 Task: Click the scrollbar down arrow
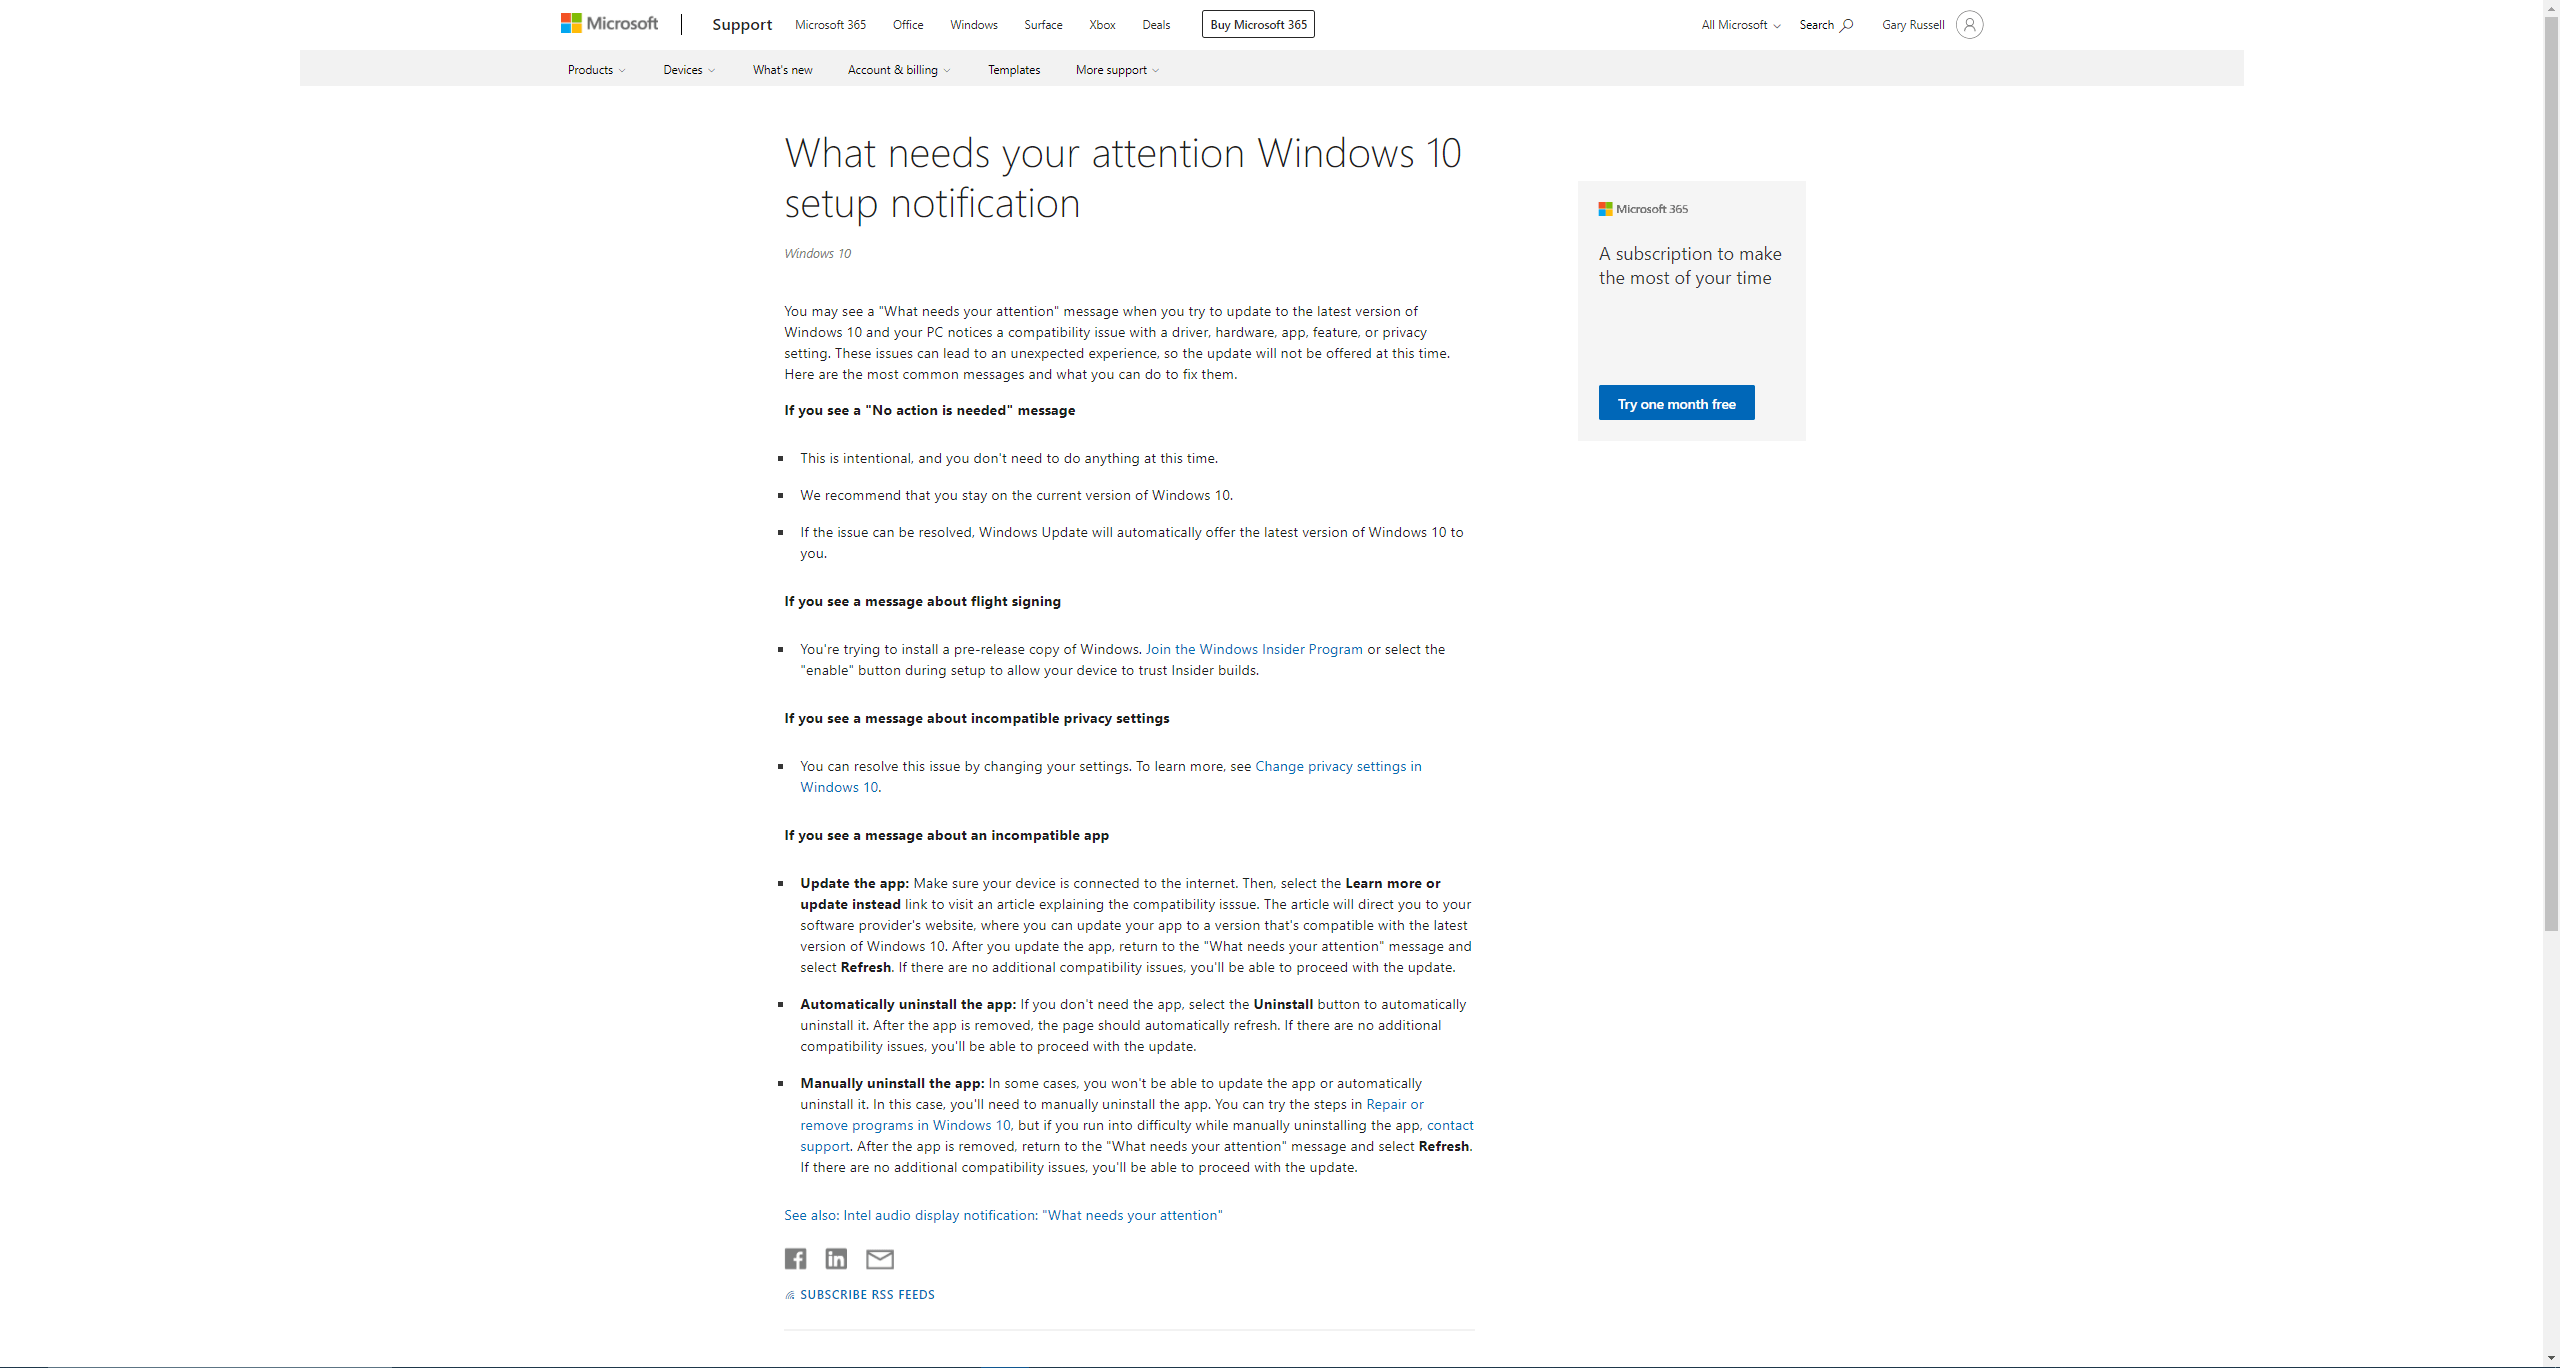(x=2551, y=1359)
